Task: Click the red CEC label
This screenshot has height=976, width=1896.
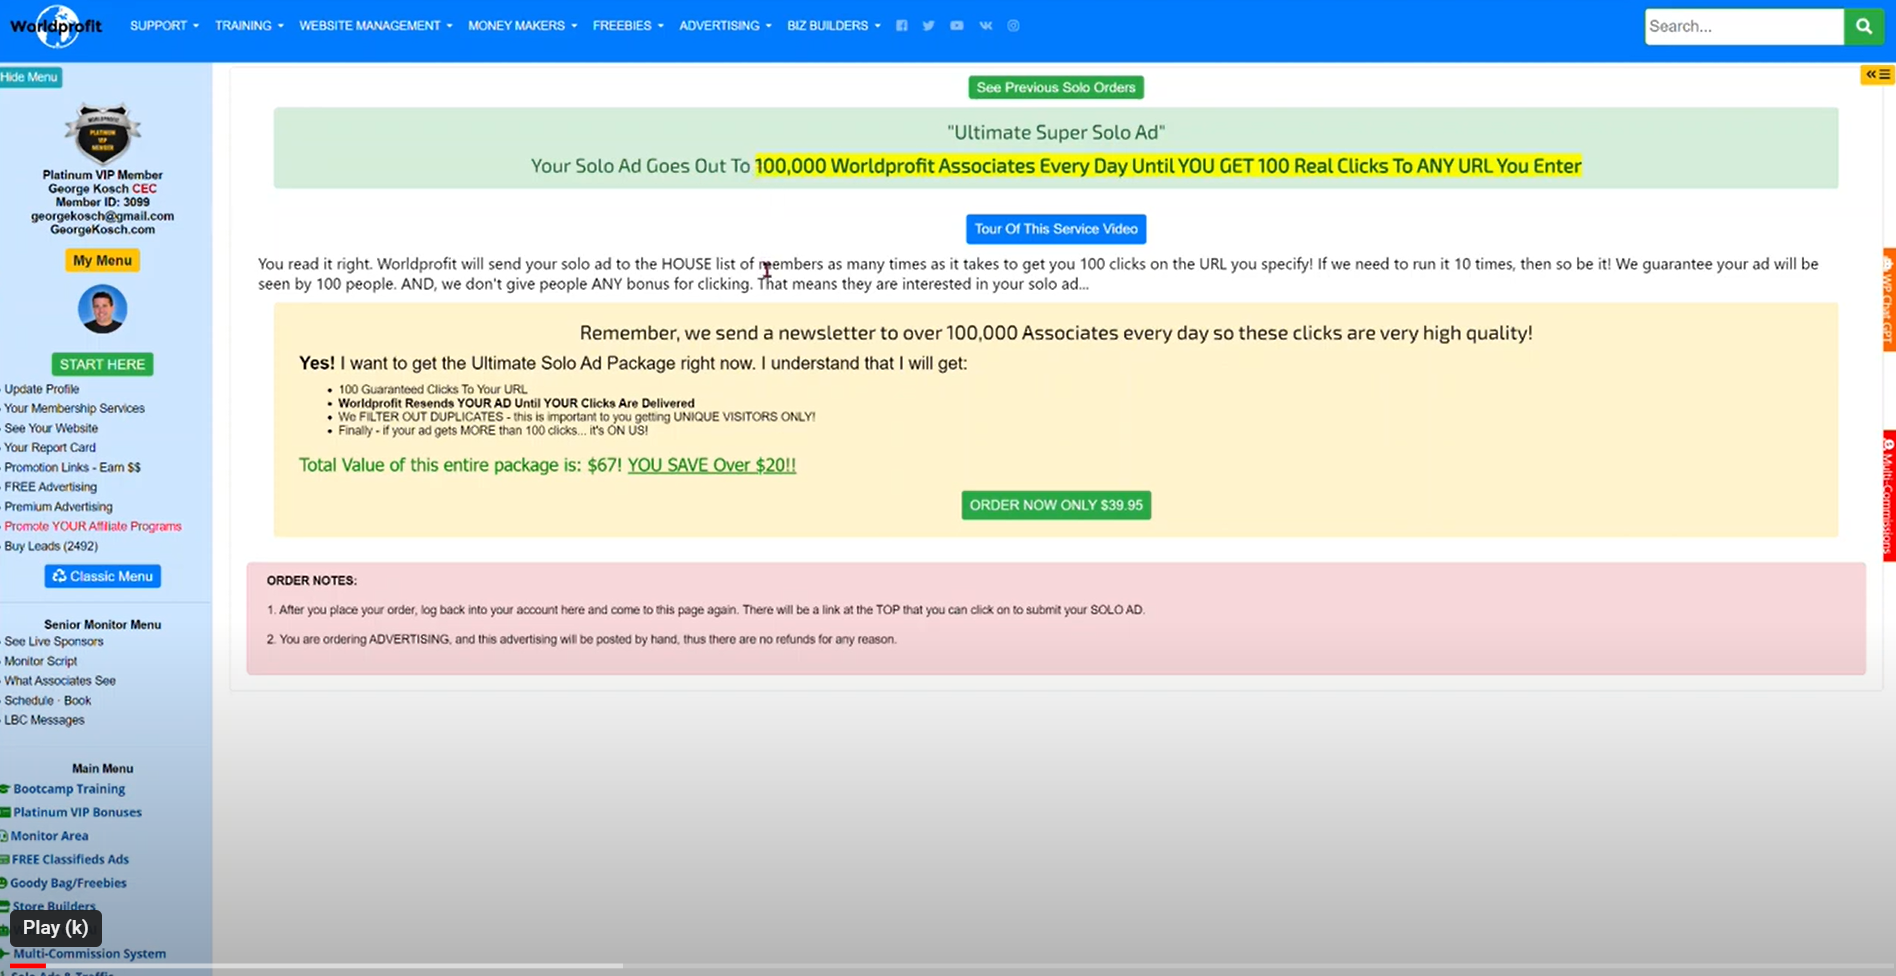Action: 144,189
